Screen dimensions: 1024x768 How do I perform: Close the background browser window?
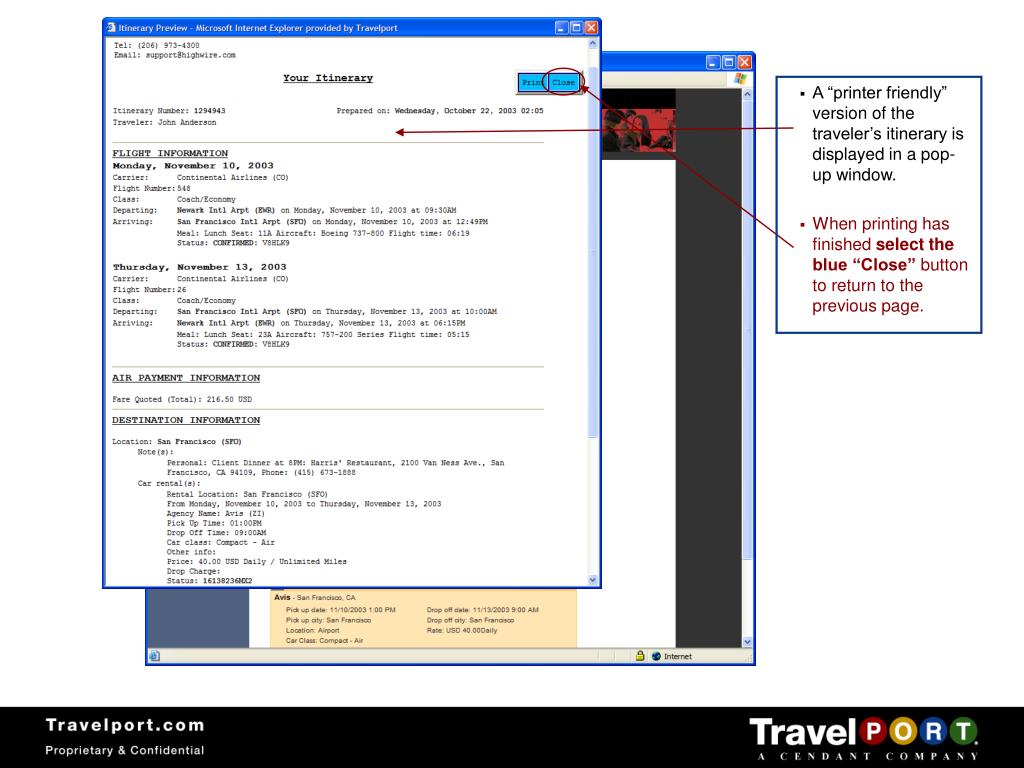pos(744,62)
